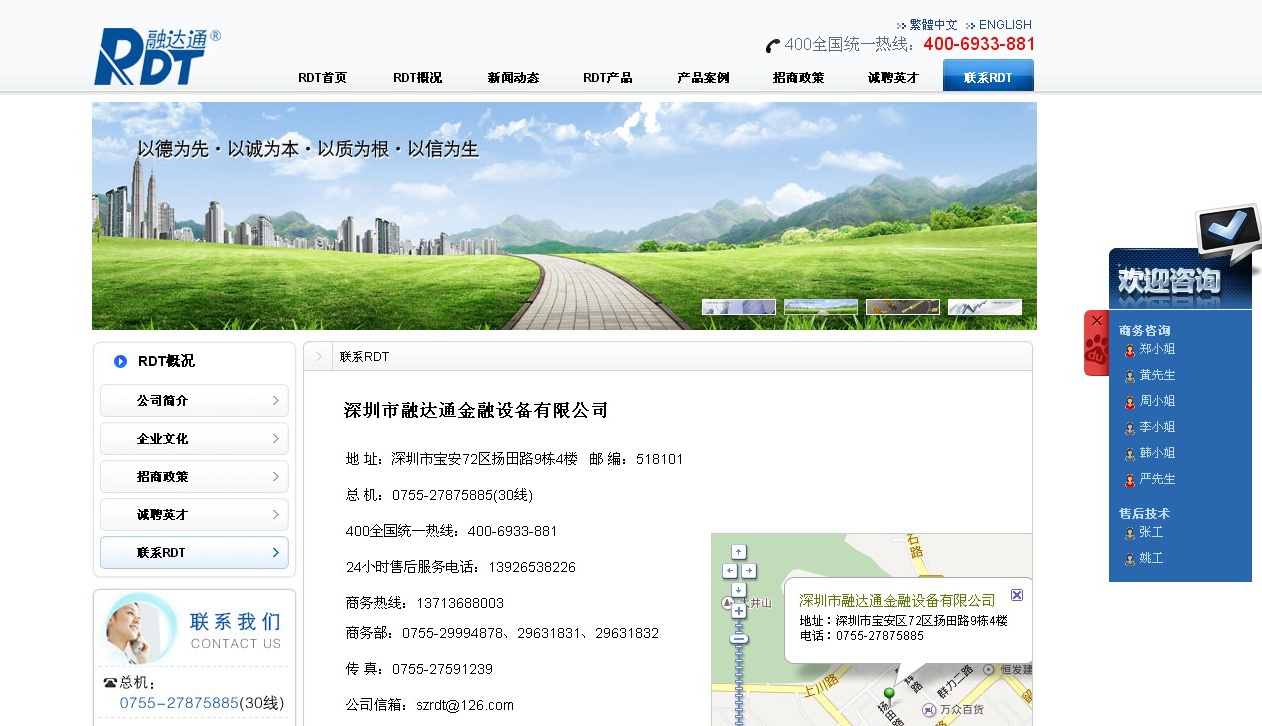The image size is (1262, 726).
Task: Go to 新闻动态 in the top menu
Action: click(x=513, y=77)
